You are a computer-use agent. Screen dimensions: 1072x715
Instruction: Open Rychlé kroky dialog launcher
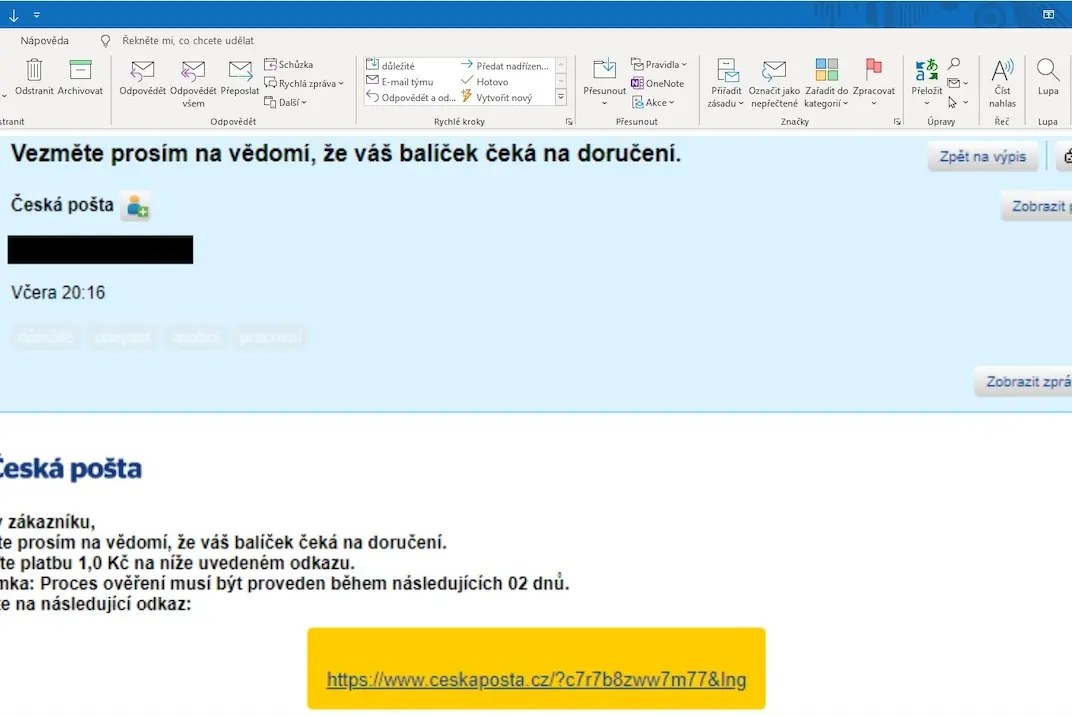point(569,122)
